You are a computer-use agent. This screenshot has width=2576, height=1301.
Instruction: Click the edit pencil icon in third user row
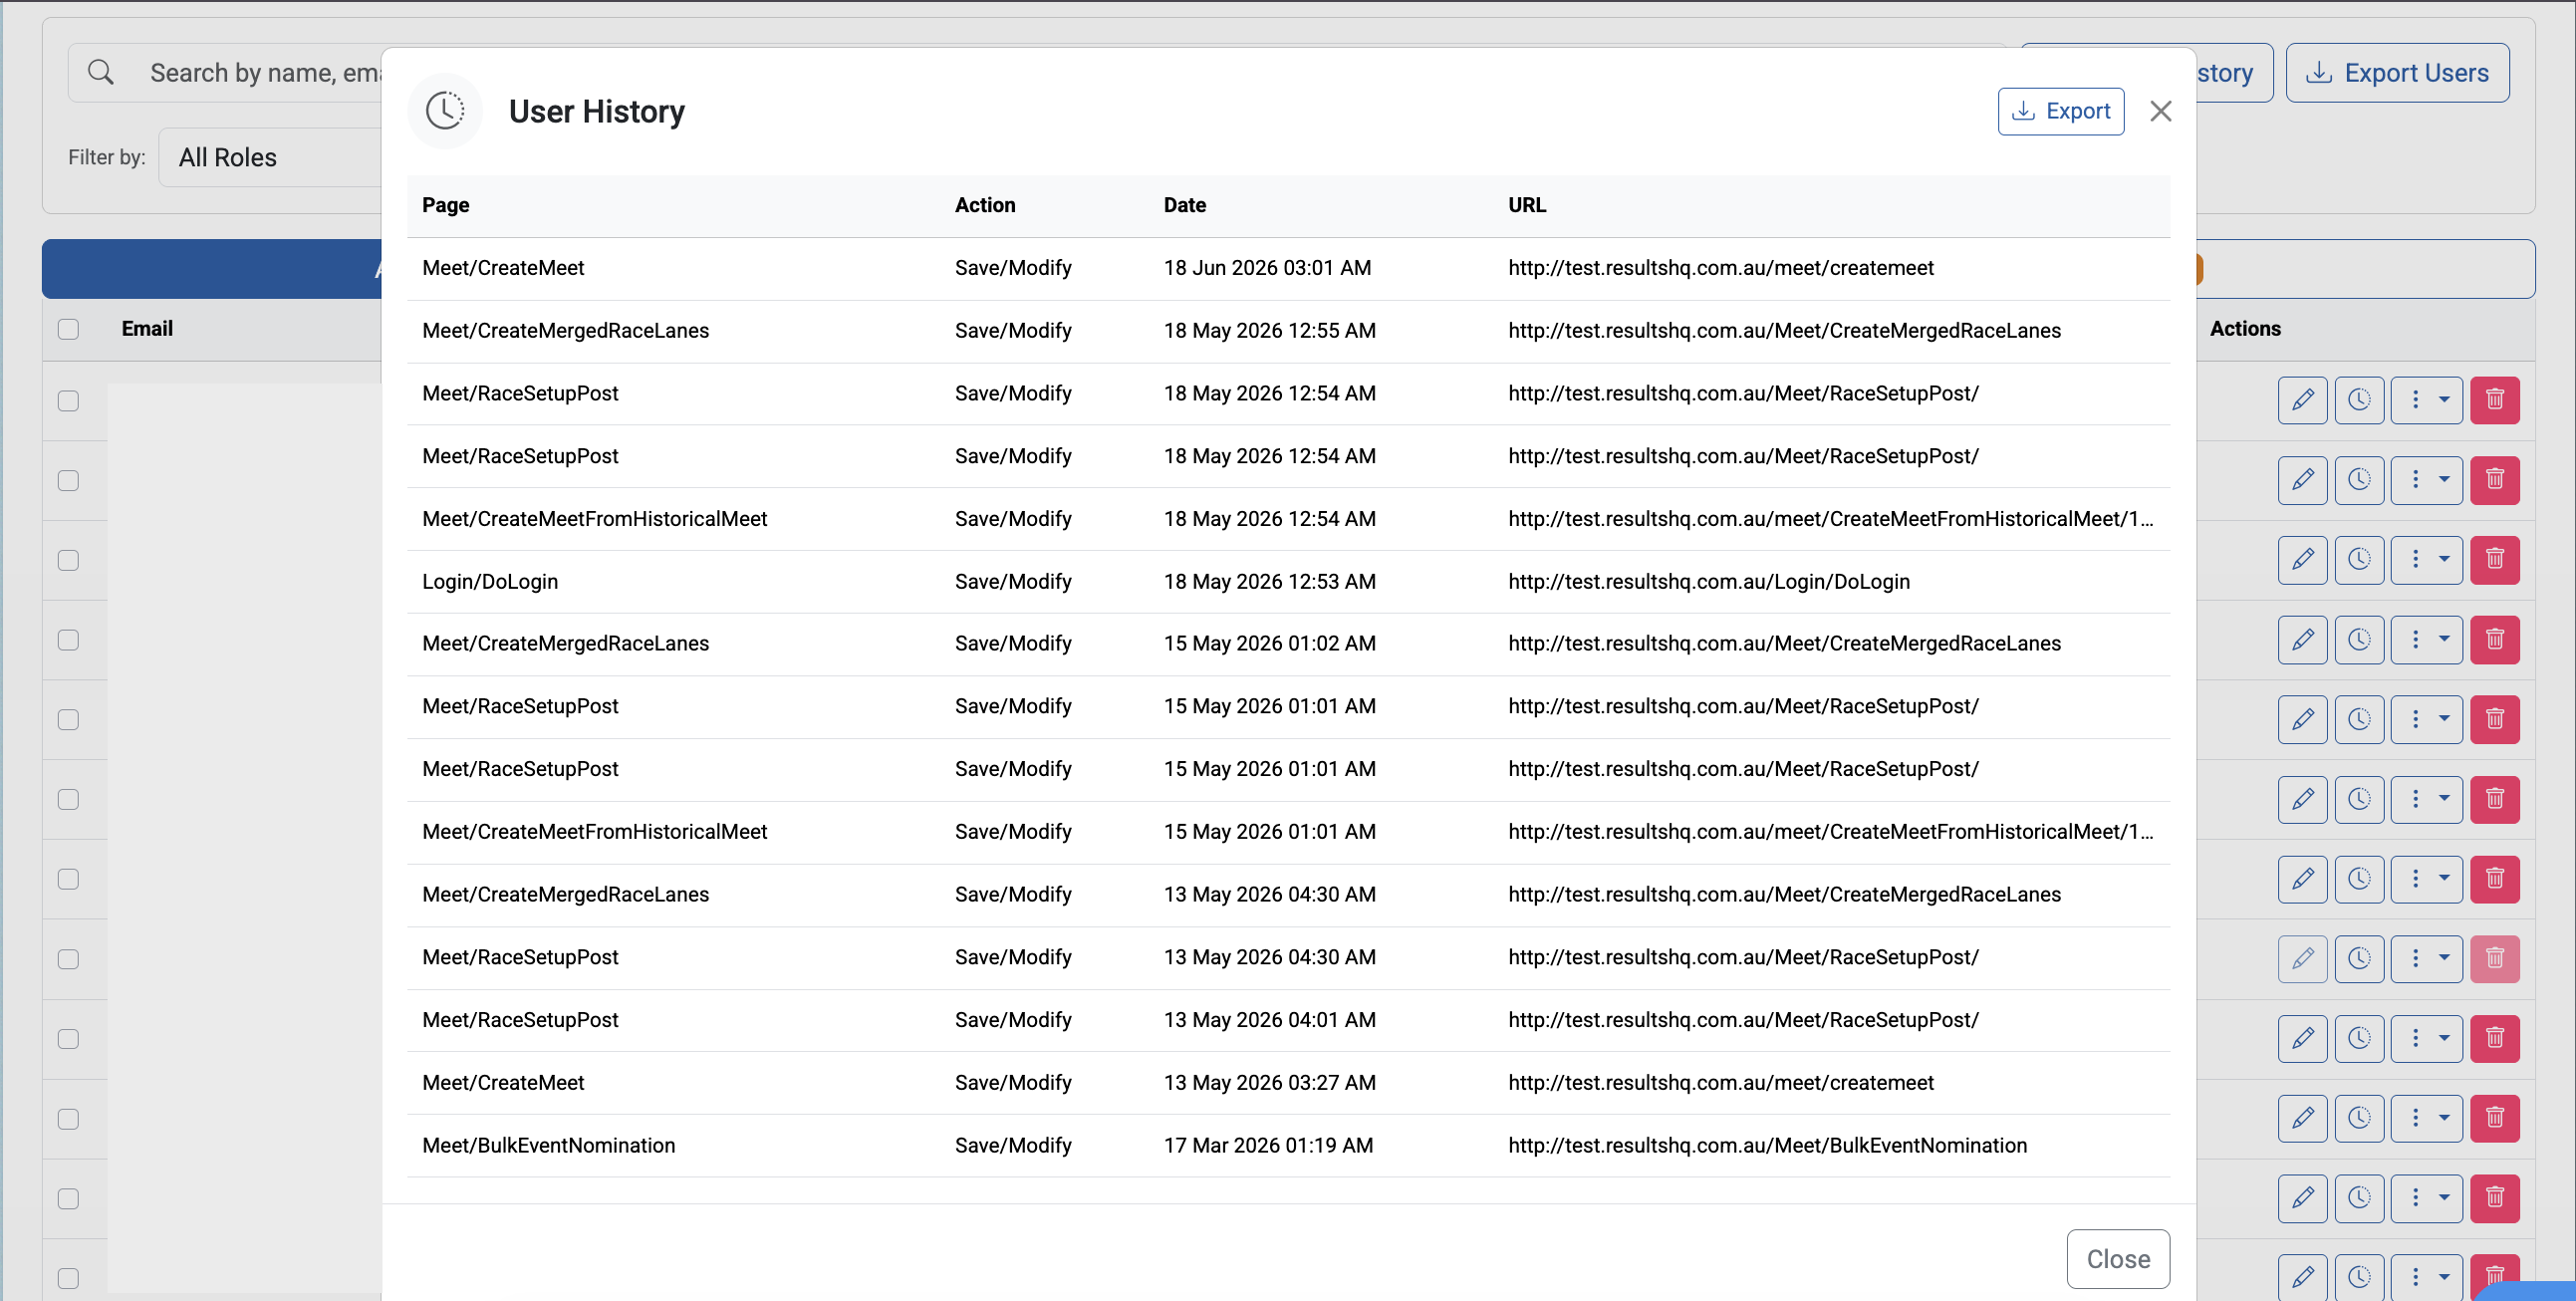(2302, 559)
